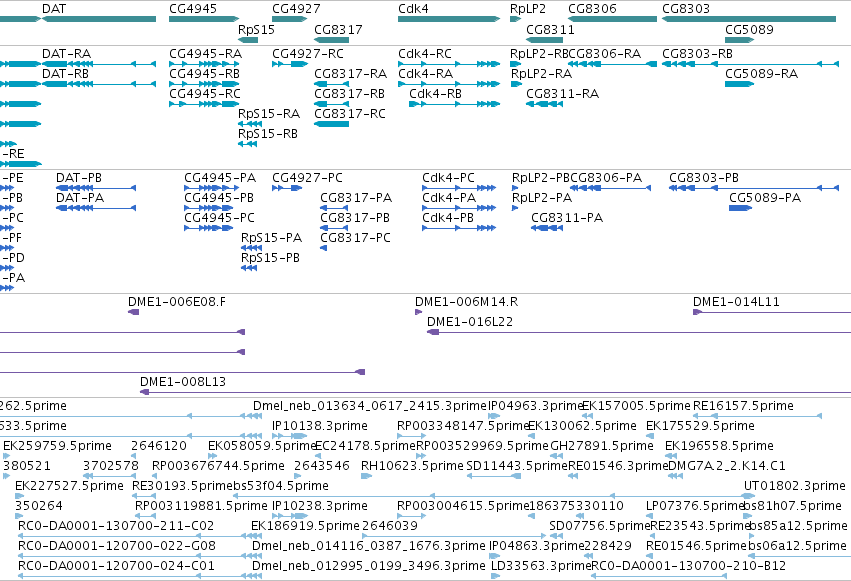This screenshot has height=581, width=851.
Task: Select the EK186919.5prime EST label
Action: click(306, 526)
